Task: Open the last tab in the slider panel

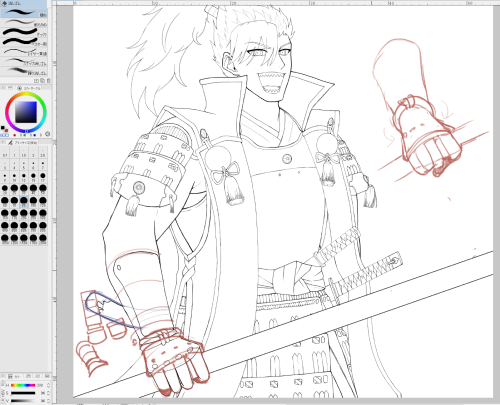Action: click(x=47, y=376)
